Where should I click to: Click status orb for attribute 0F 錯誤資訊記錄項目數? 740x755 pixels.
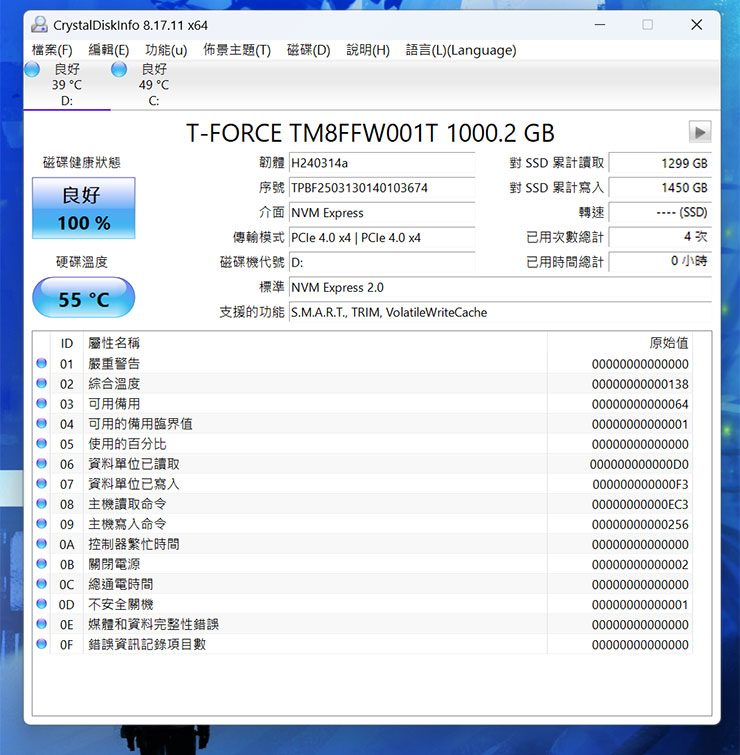click(x=42, y=644)
